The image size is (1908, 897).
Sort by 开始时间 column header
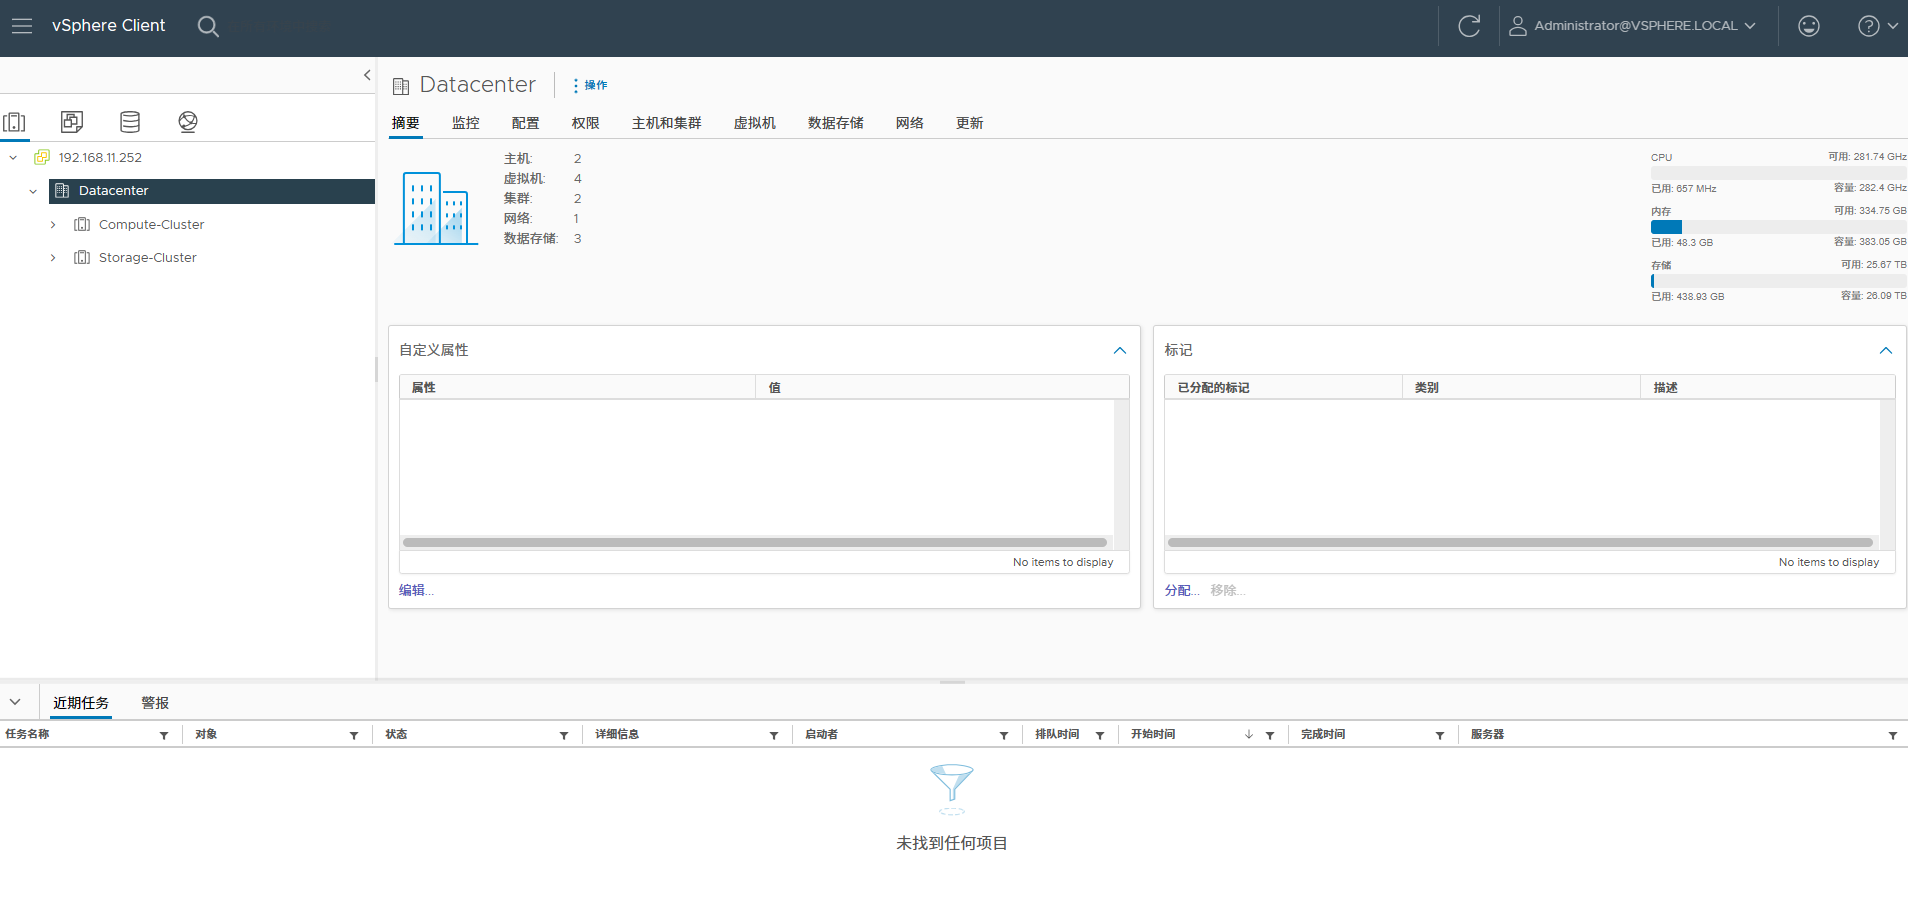pos(1153,735)
